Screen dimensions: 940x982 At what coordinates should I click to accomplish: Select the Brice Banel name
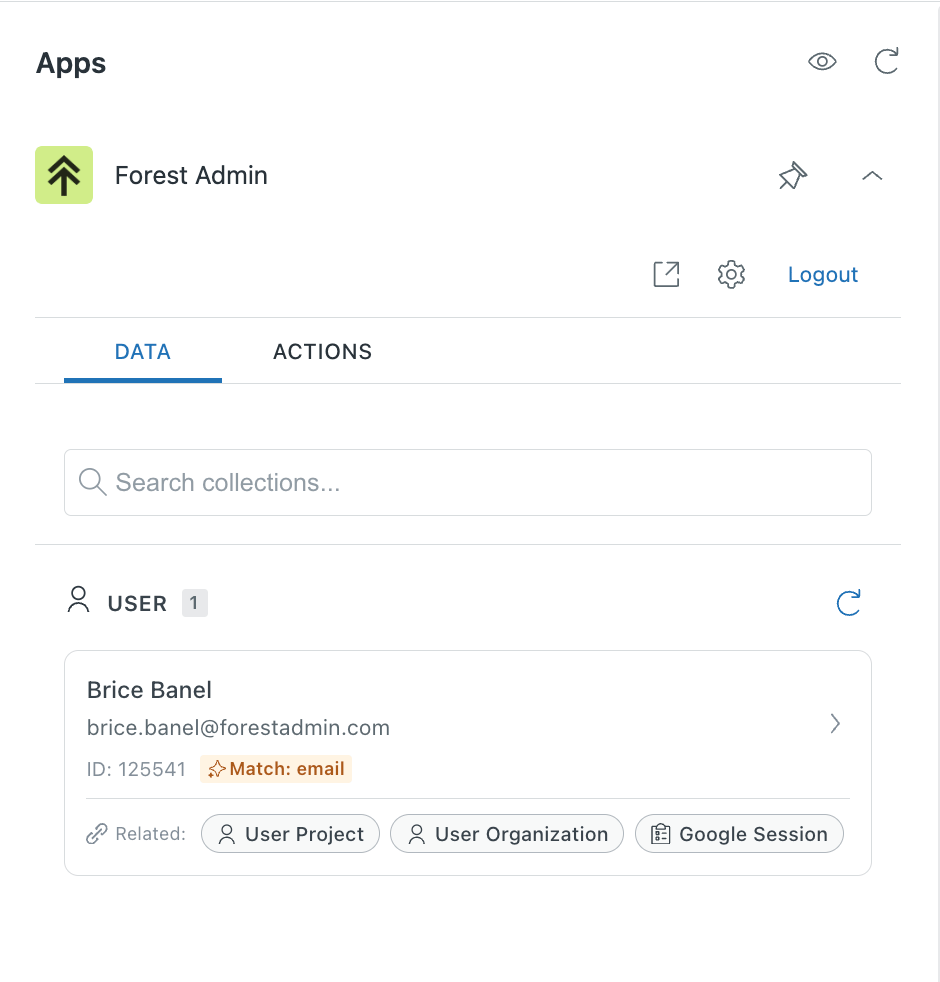[x=149, y=690]
